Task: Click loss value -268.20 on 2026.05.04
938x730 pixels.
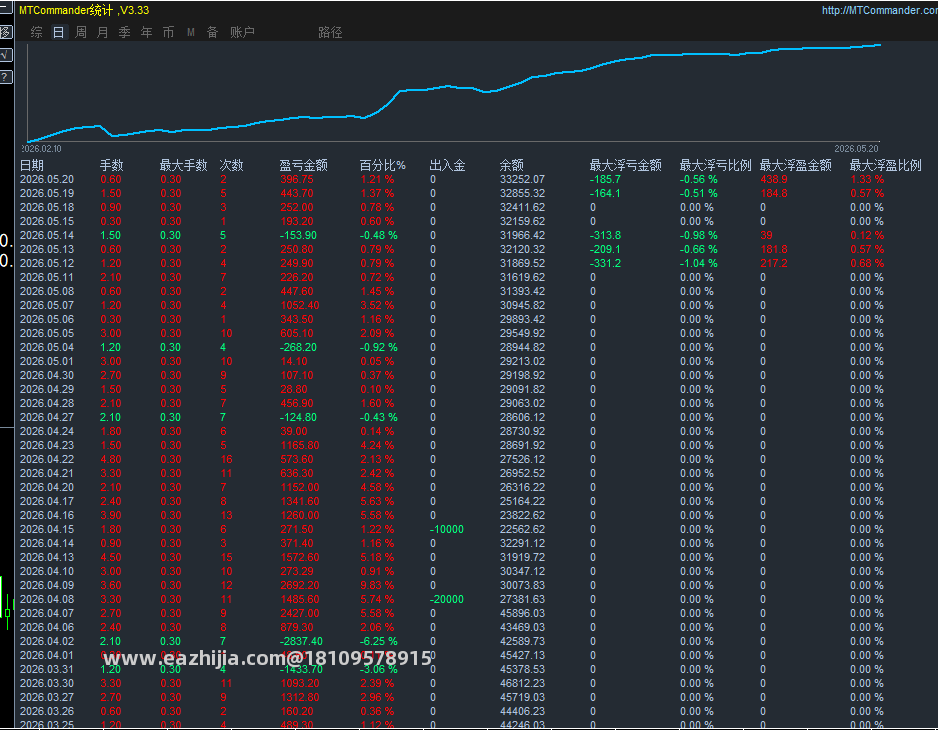Action: point(298,347)
